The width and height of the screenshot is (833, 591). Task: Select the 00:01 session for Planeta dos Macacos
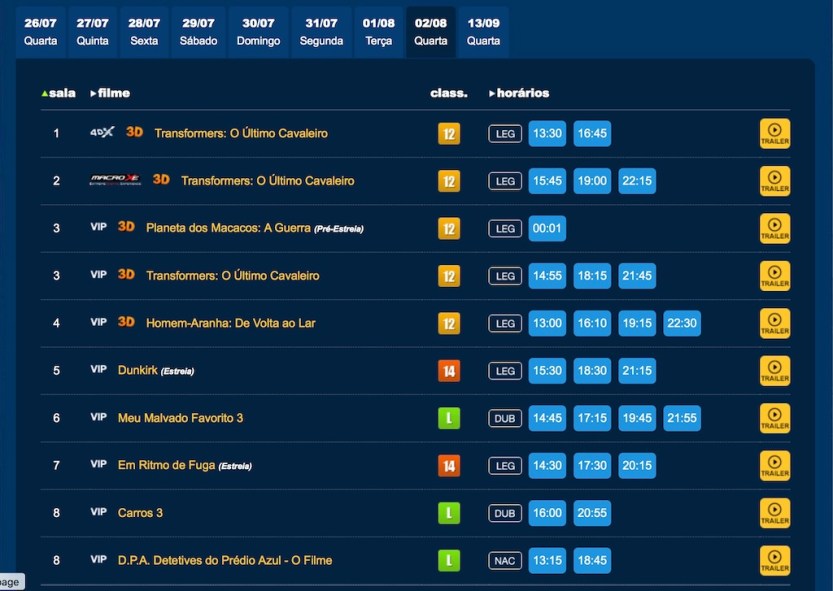coord(546,228)
